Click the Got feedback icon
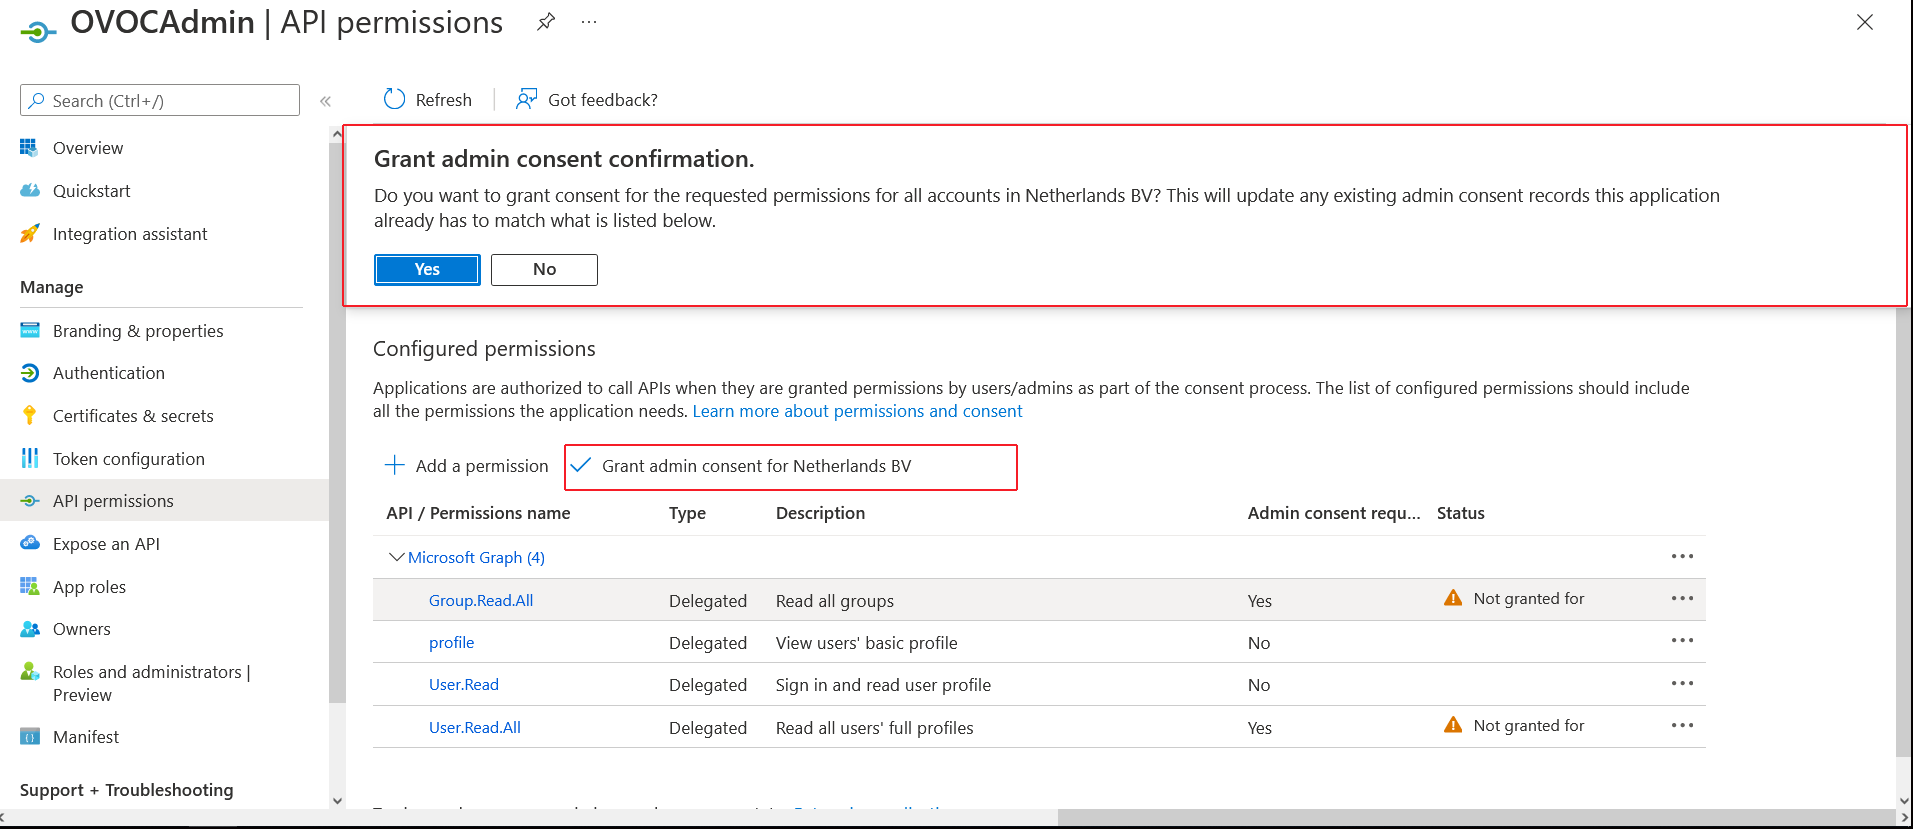 pyautogui.click(x=526, y=99)
